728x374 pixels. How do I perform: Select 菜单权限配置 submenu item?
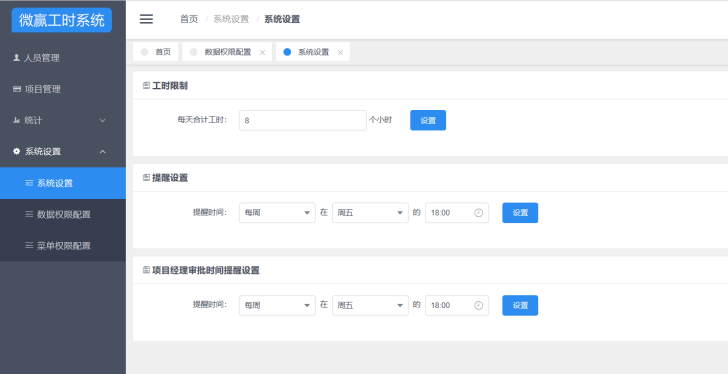click(x=63, y=245)
